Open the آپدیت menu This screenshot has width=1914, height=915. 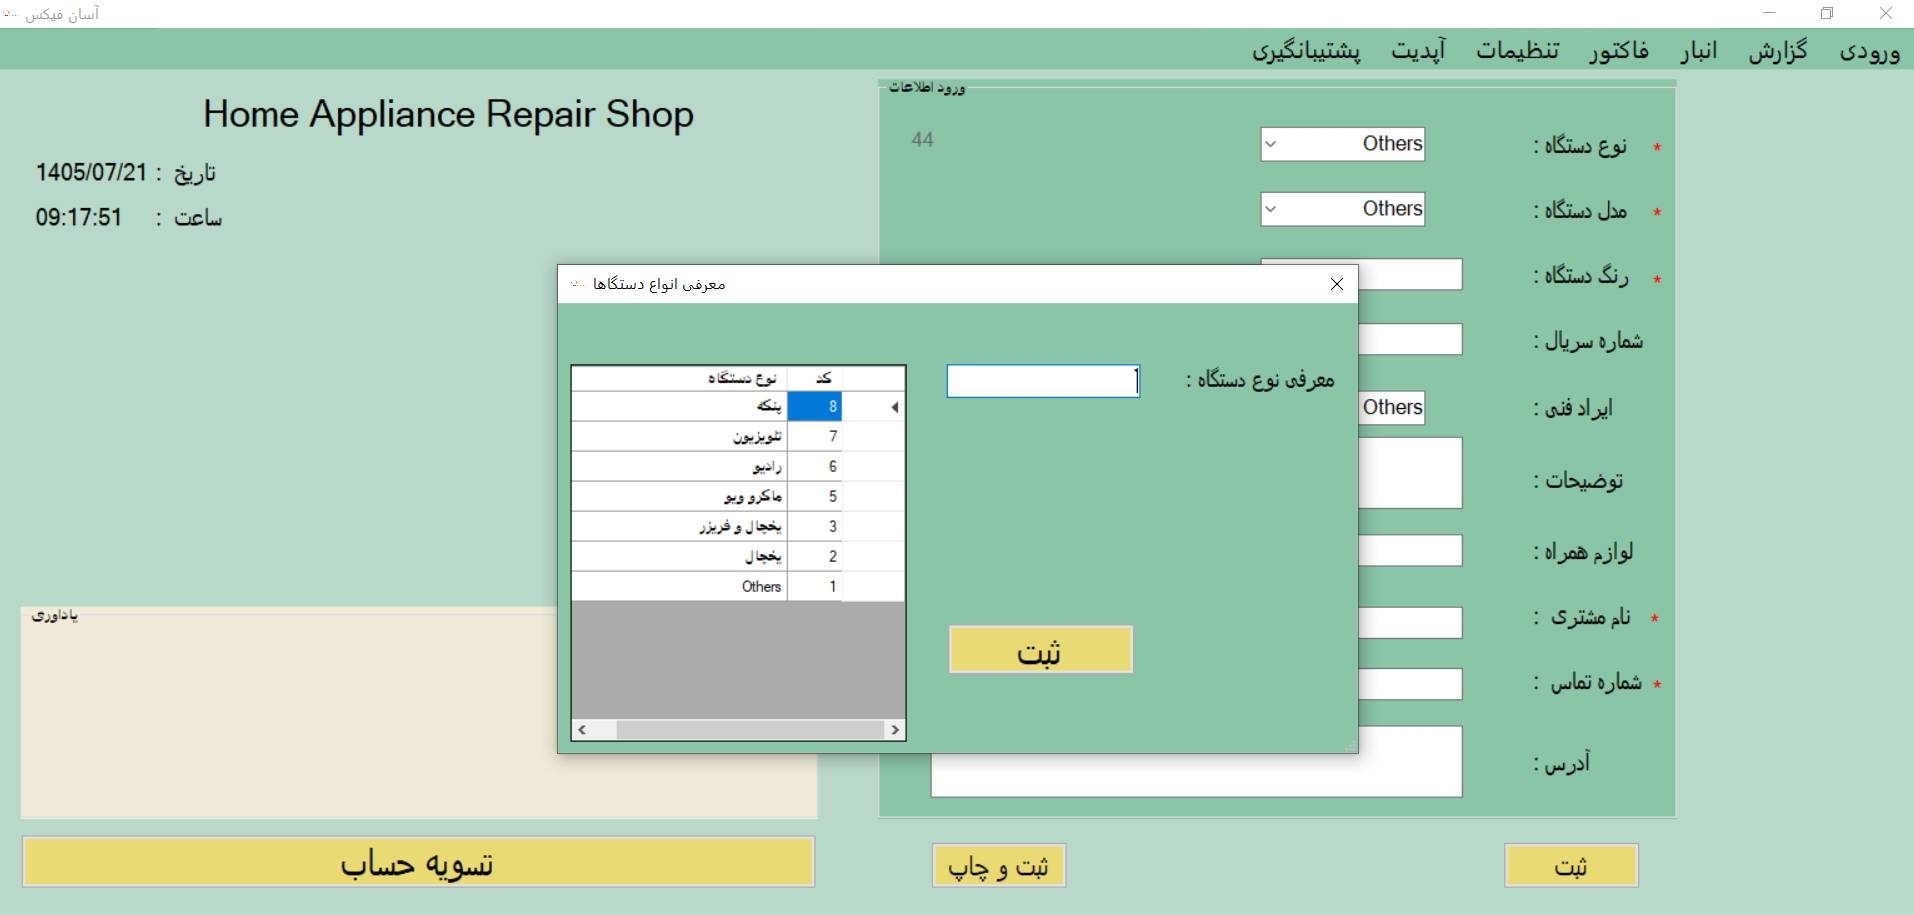(1418, 51)
